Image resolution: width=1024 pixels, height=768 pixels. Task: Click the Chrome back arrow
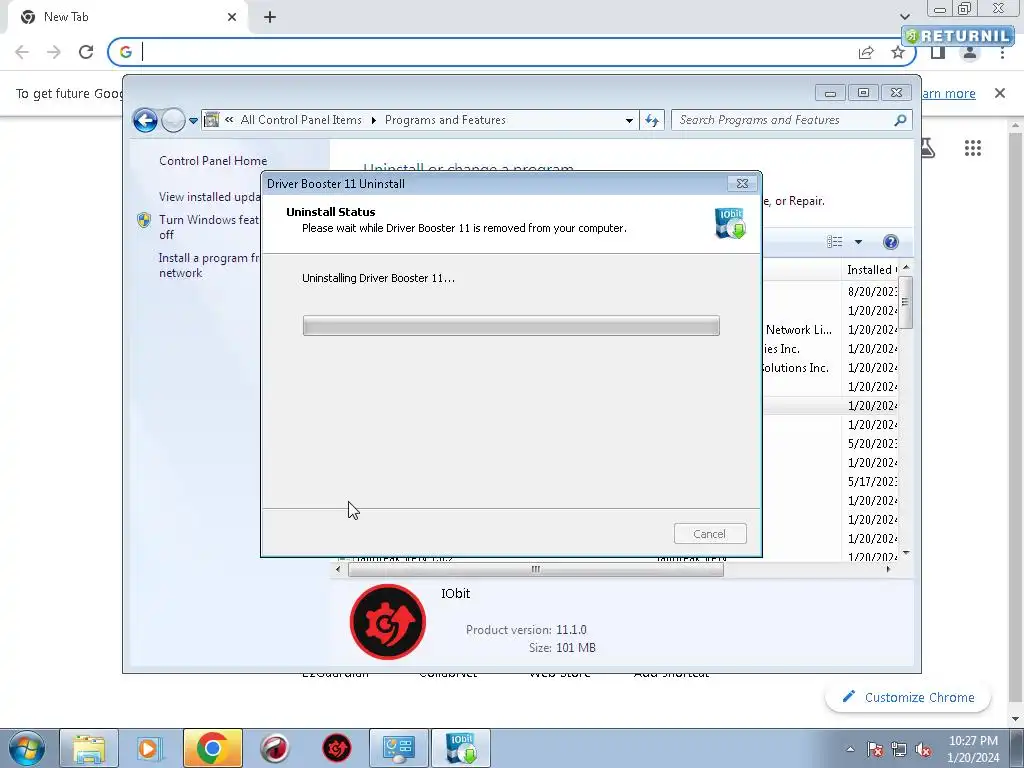tap(22, 52)
